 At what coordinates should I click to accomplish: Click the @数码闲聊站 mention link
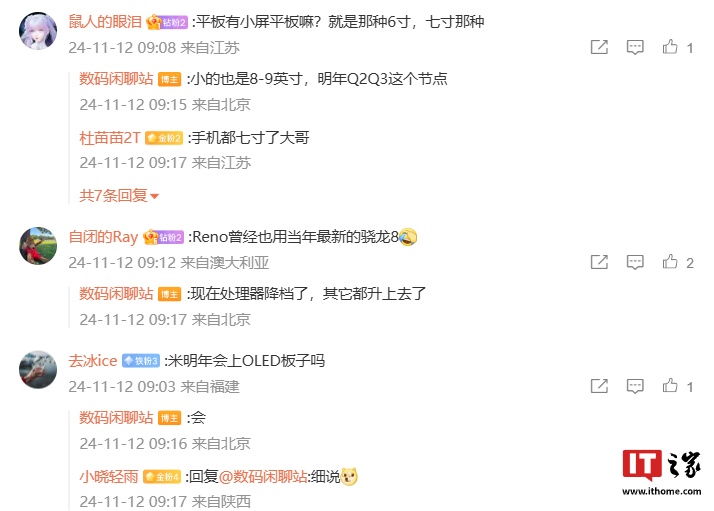[x=263, y=477]
